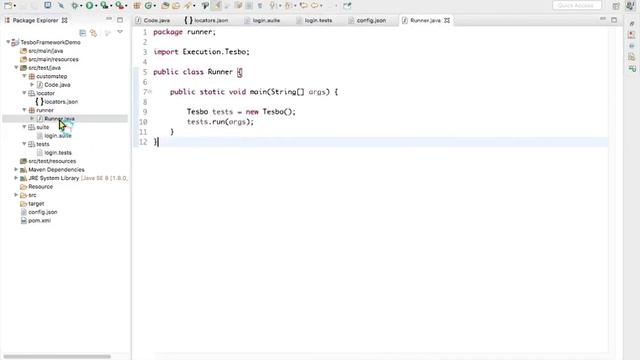The height and width of the screenshot is (360, 640).
Task: Collapse All in Package Explorer
Action: (x=82, y=33)
